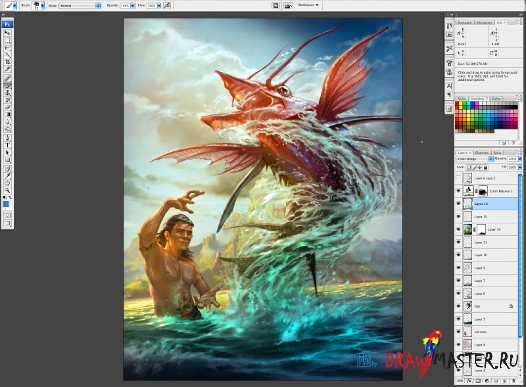The width and height of the screenshot is (526, 387).
Task: Select the Pen tool in toolbox
Action: [7, 137]
